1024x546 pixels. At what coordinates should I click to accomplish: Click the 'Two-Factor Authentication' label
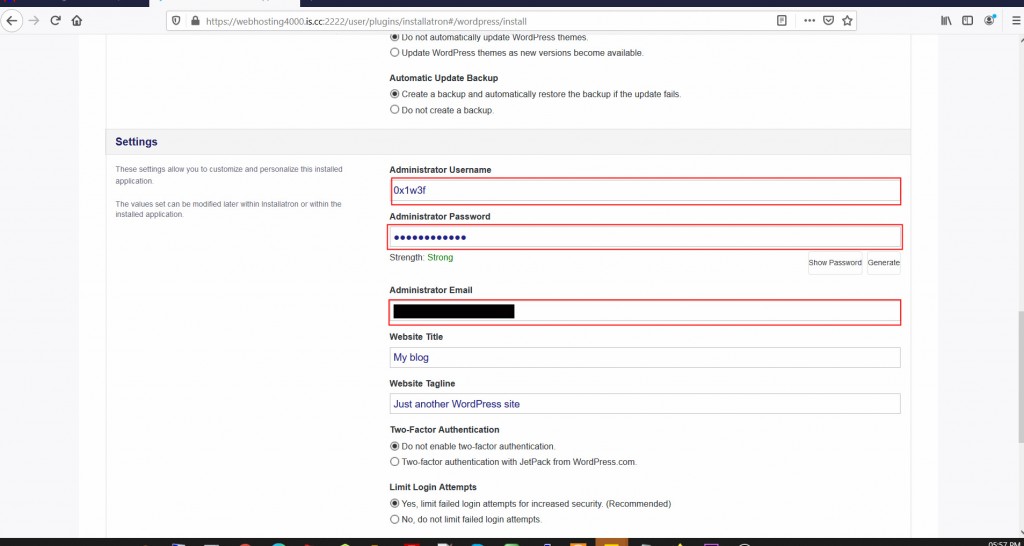tap(444, 430)
